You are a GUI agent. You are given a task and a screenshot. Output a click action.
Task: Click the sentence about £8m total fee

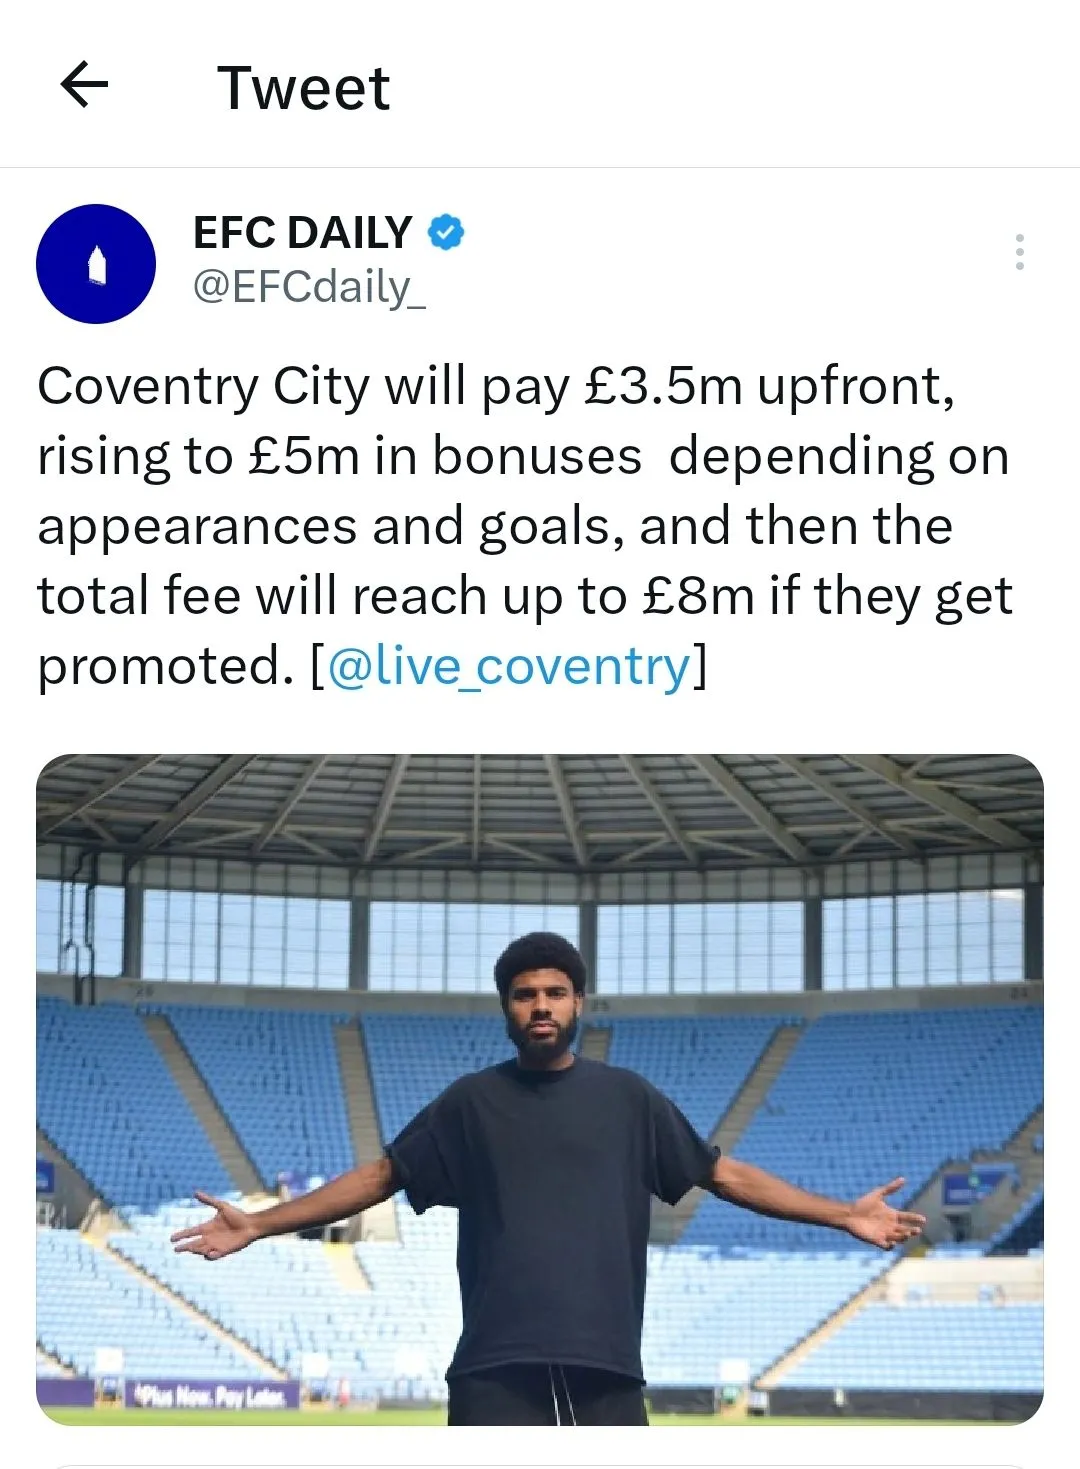(x=525, y=596)
